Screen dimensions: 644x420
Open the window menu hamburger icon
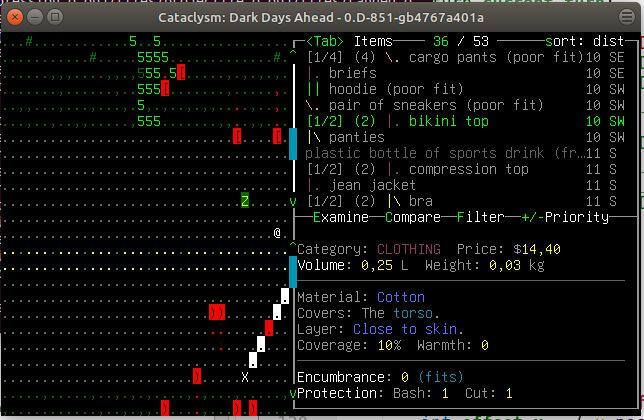tap(627, 17)
